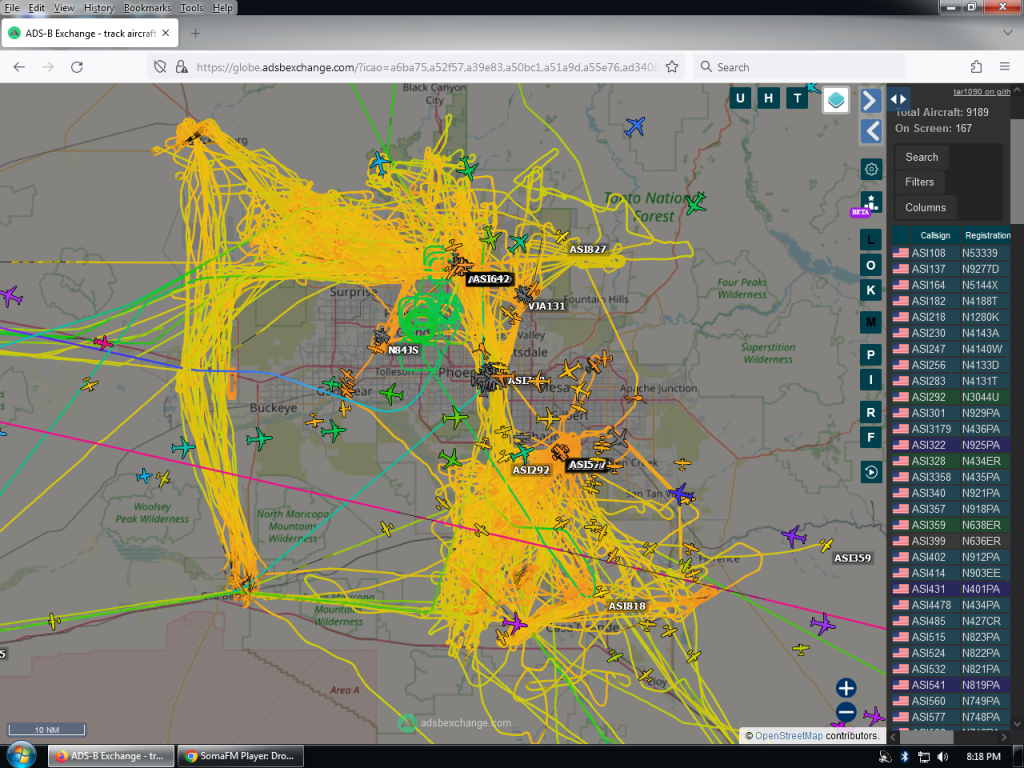Select the ASI292 table row

952,397
